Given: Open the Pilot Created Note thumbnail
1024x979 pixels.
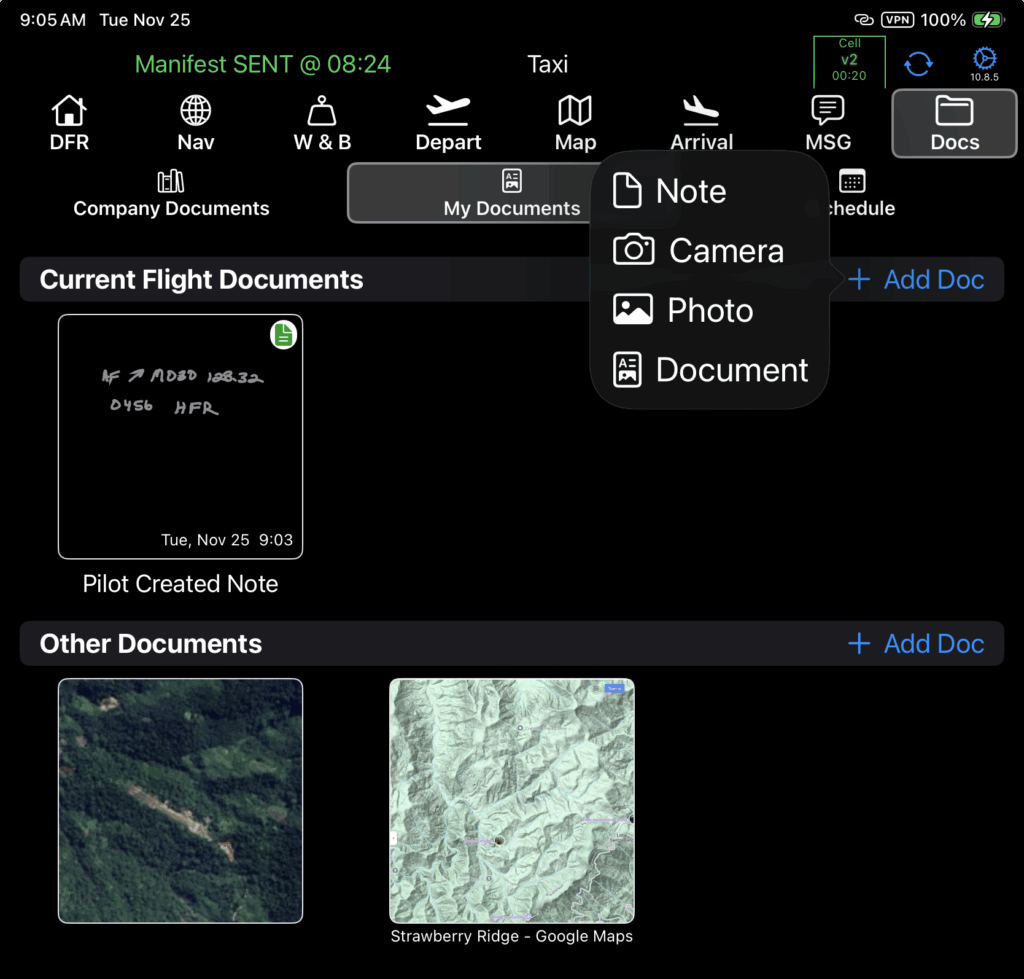Looking at the screenshot, I should pos(180,437).
